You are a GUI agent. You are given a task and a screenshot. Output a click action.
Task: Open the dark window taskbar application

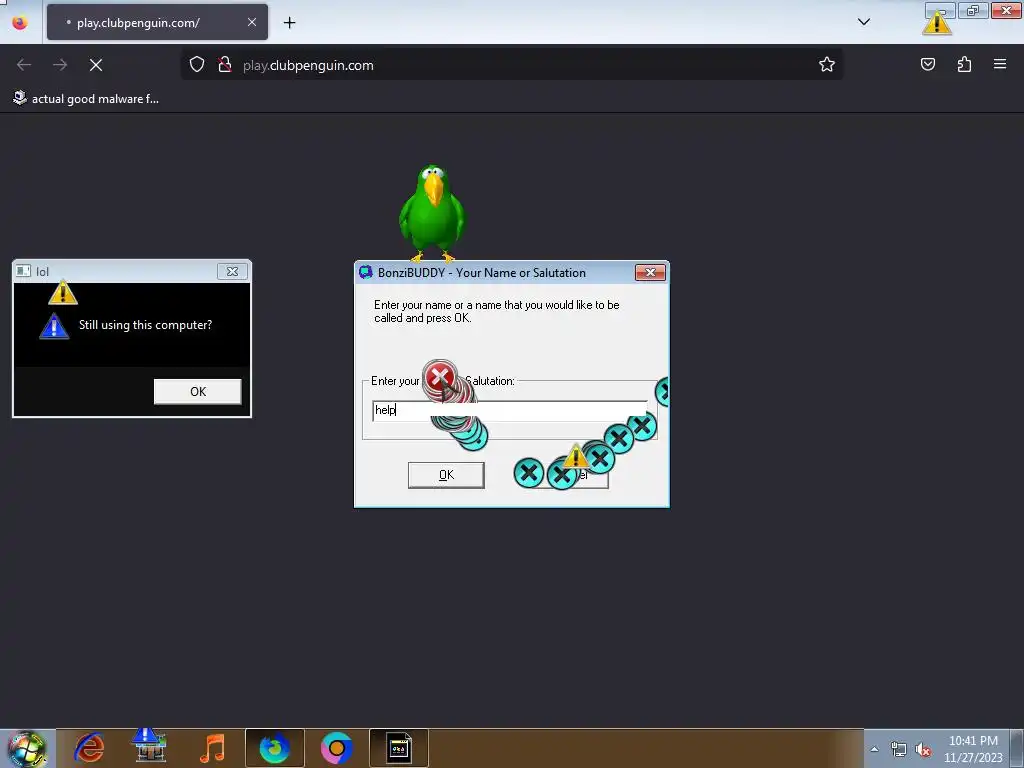398,748
